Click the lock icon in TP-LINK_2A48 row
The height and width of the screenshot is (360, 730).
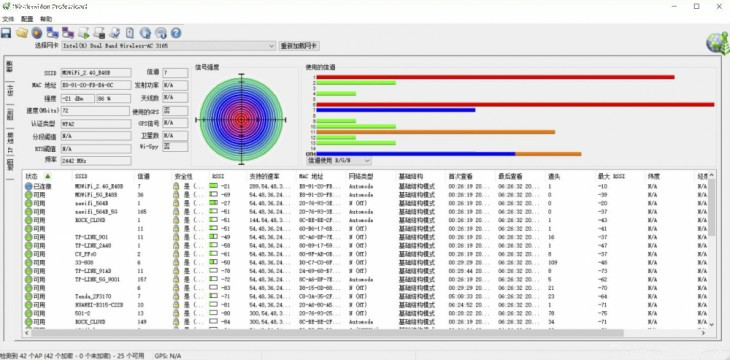176,245
